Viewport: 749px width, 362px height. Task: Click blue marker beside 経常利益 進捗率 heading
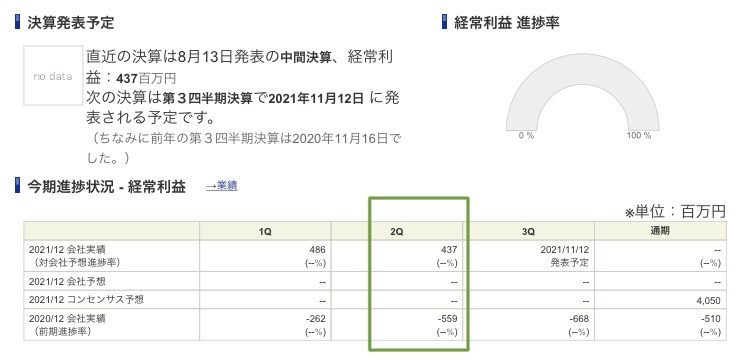[x=444, y=22]
